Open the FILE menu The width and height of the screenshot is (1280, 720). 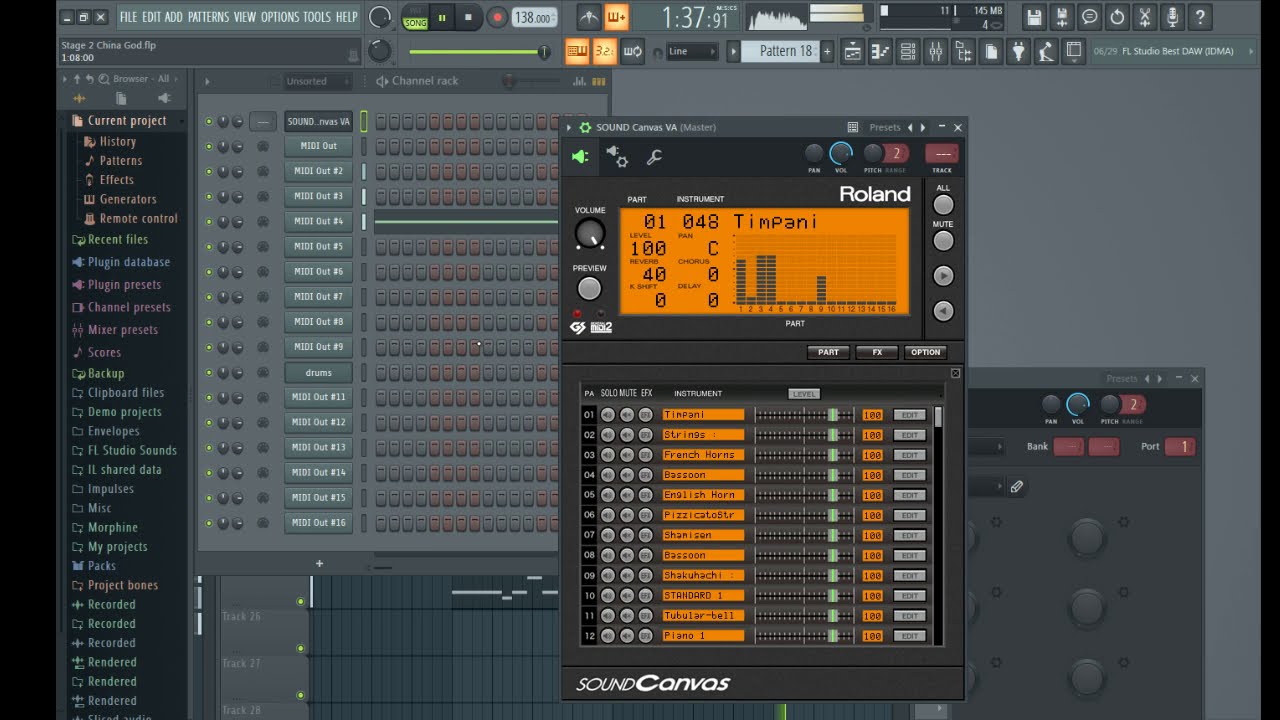tap(128, 17)
